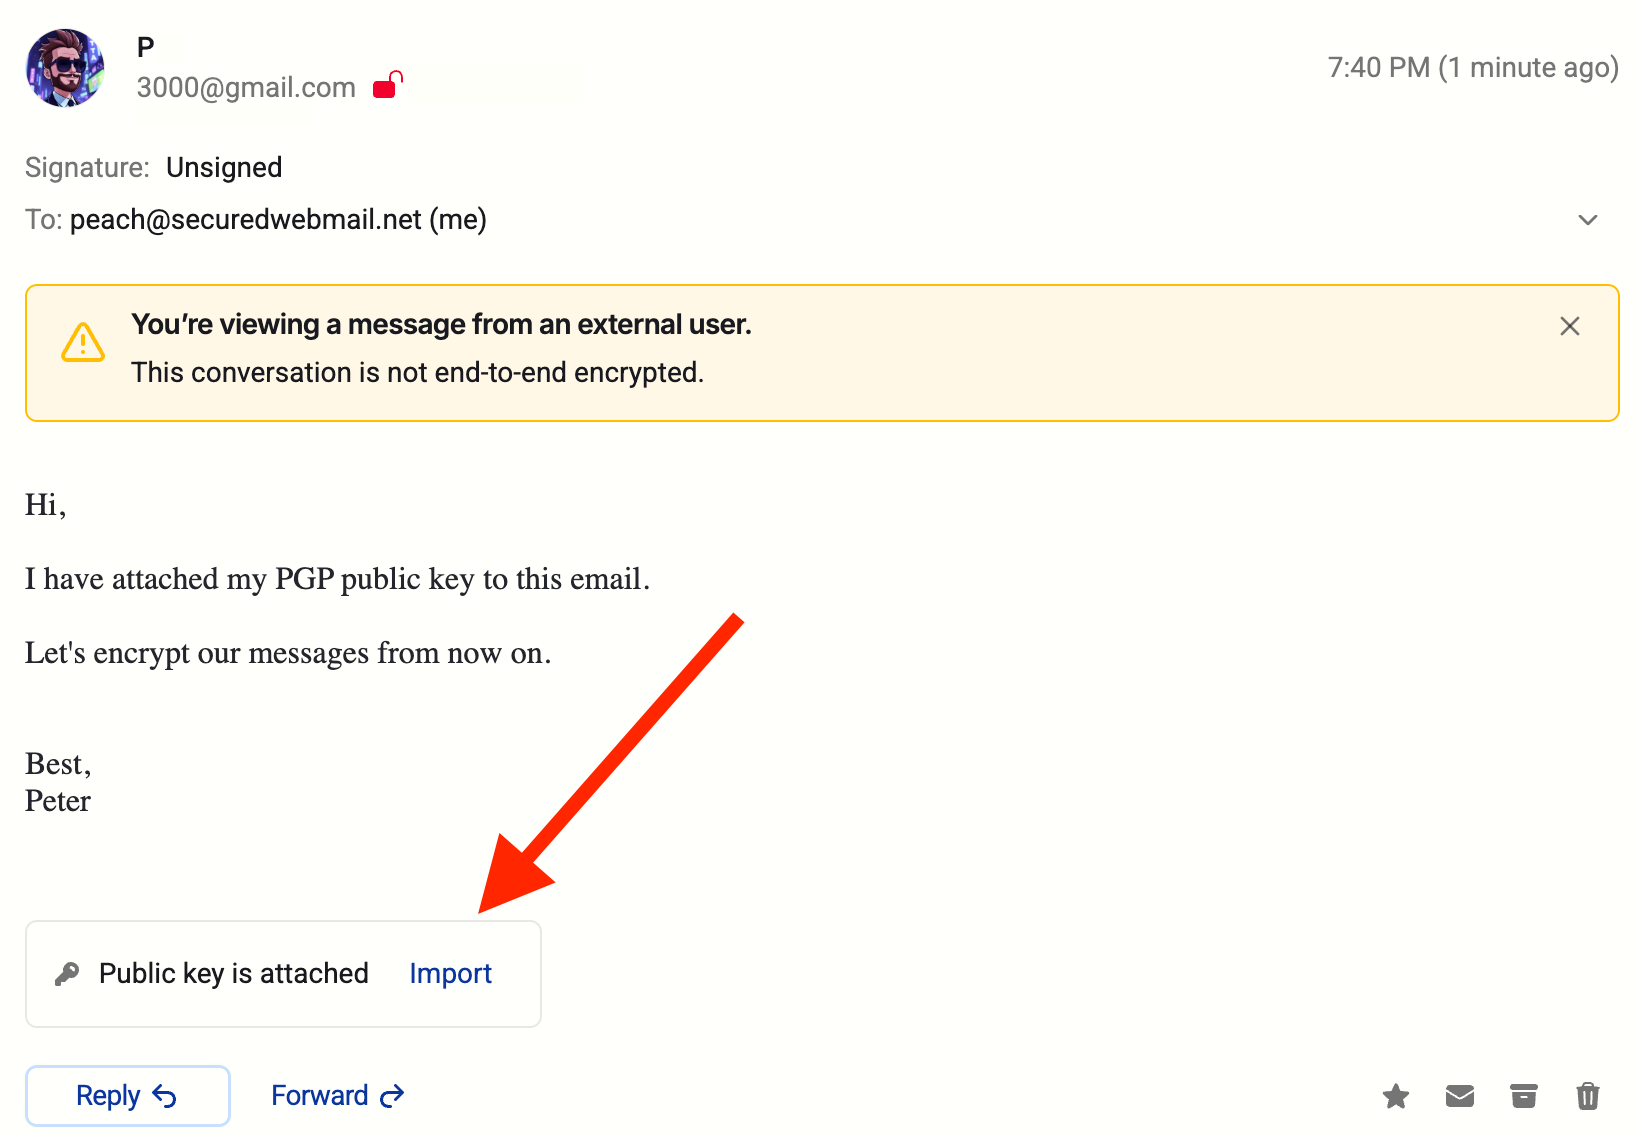Delete the message with the trash icon
The height and width of the screenshot is (1138, 1638).
1588,1097
